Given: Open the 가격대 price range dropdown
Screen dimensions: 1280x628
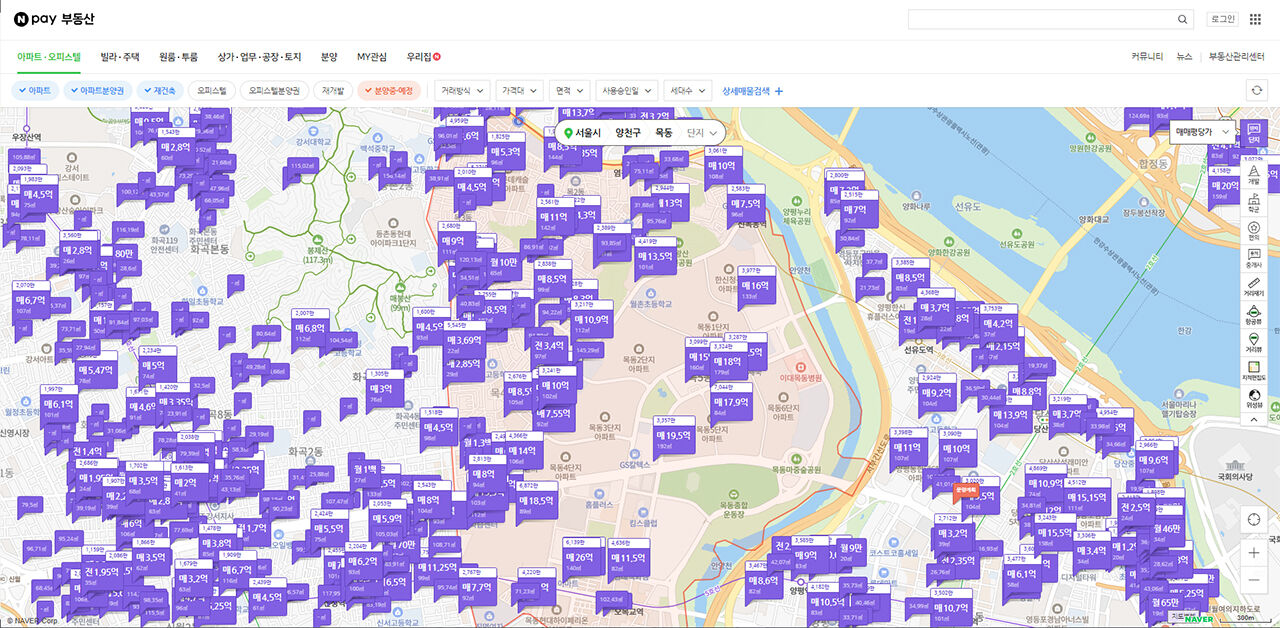Looking at the screenshot, I should (520, 90).
